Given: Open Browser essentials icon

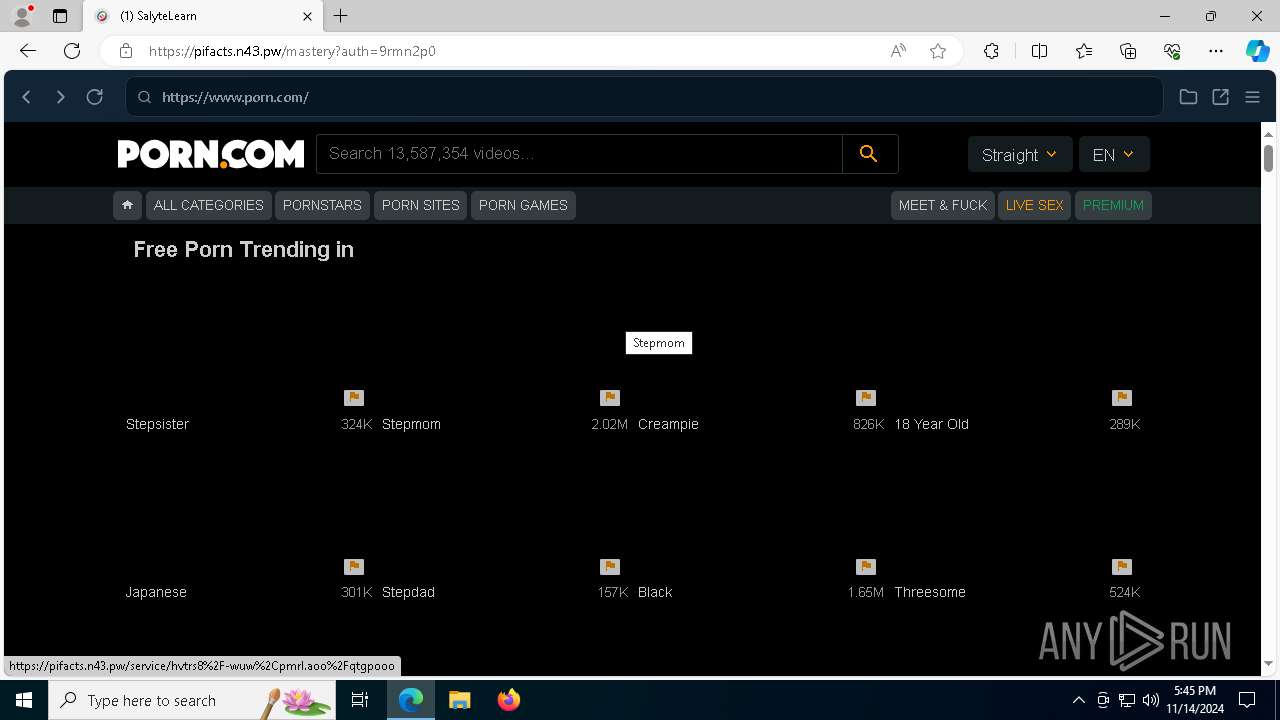Looking at the screenshot, I should point(1172,51).
